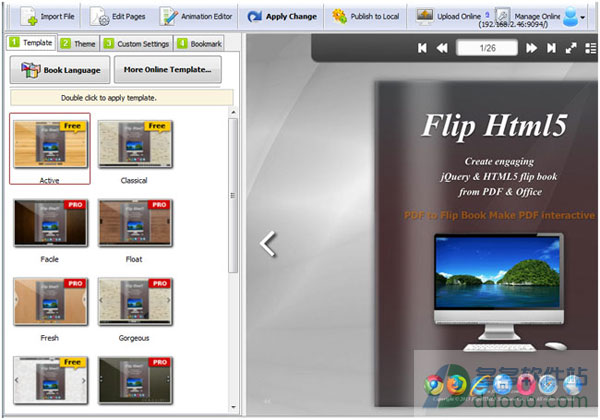Click the Publish to Local gears icon
The image size is (600, 420).
pyautogui.click(x=339, y=16)
